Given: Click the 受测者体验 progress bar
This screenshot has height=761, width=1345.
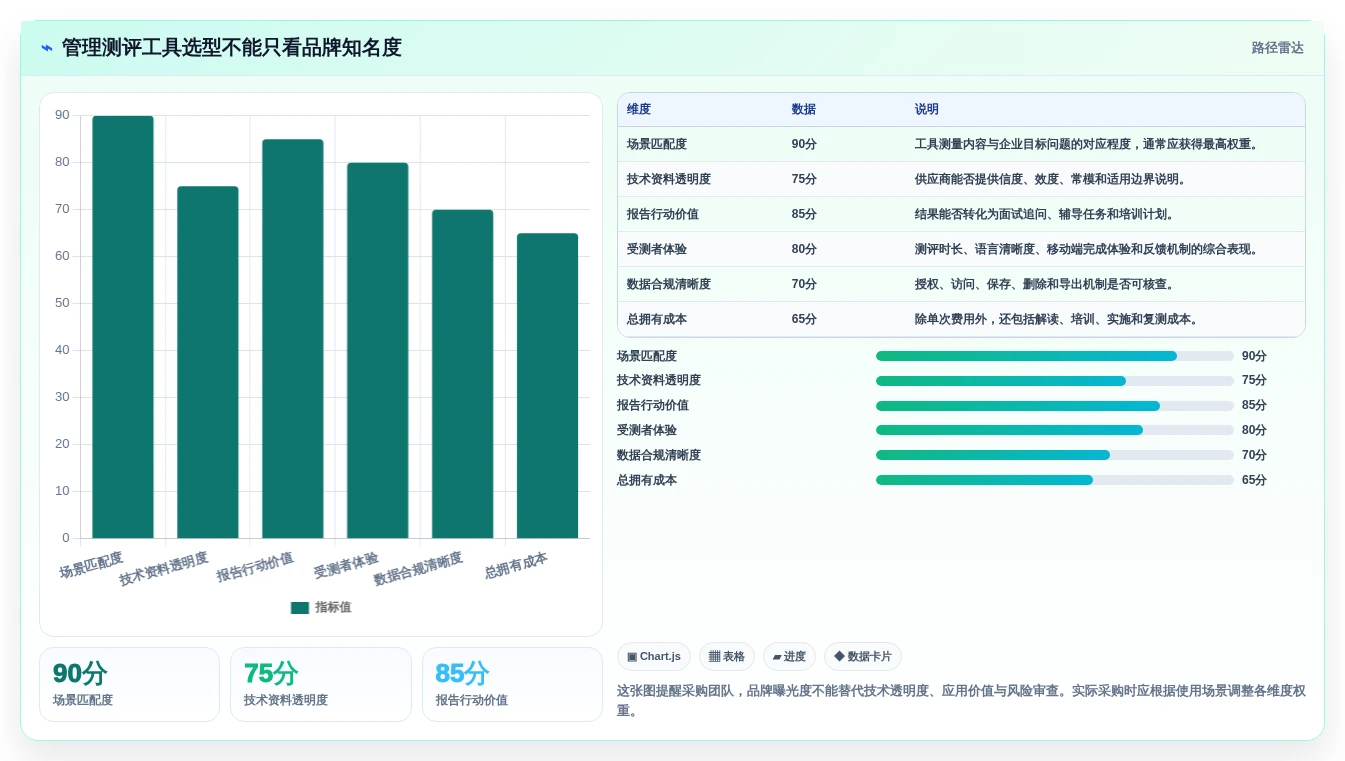Looking at the screenshot, I should [x=1055, y=430].
